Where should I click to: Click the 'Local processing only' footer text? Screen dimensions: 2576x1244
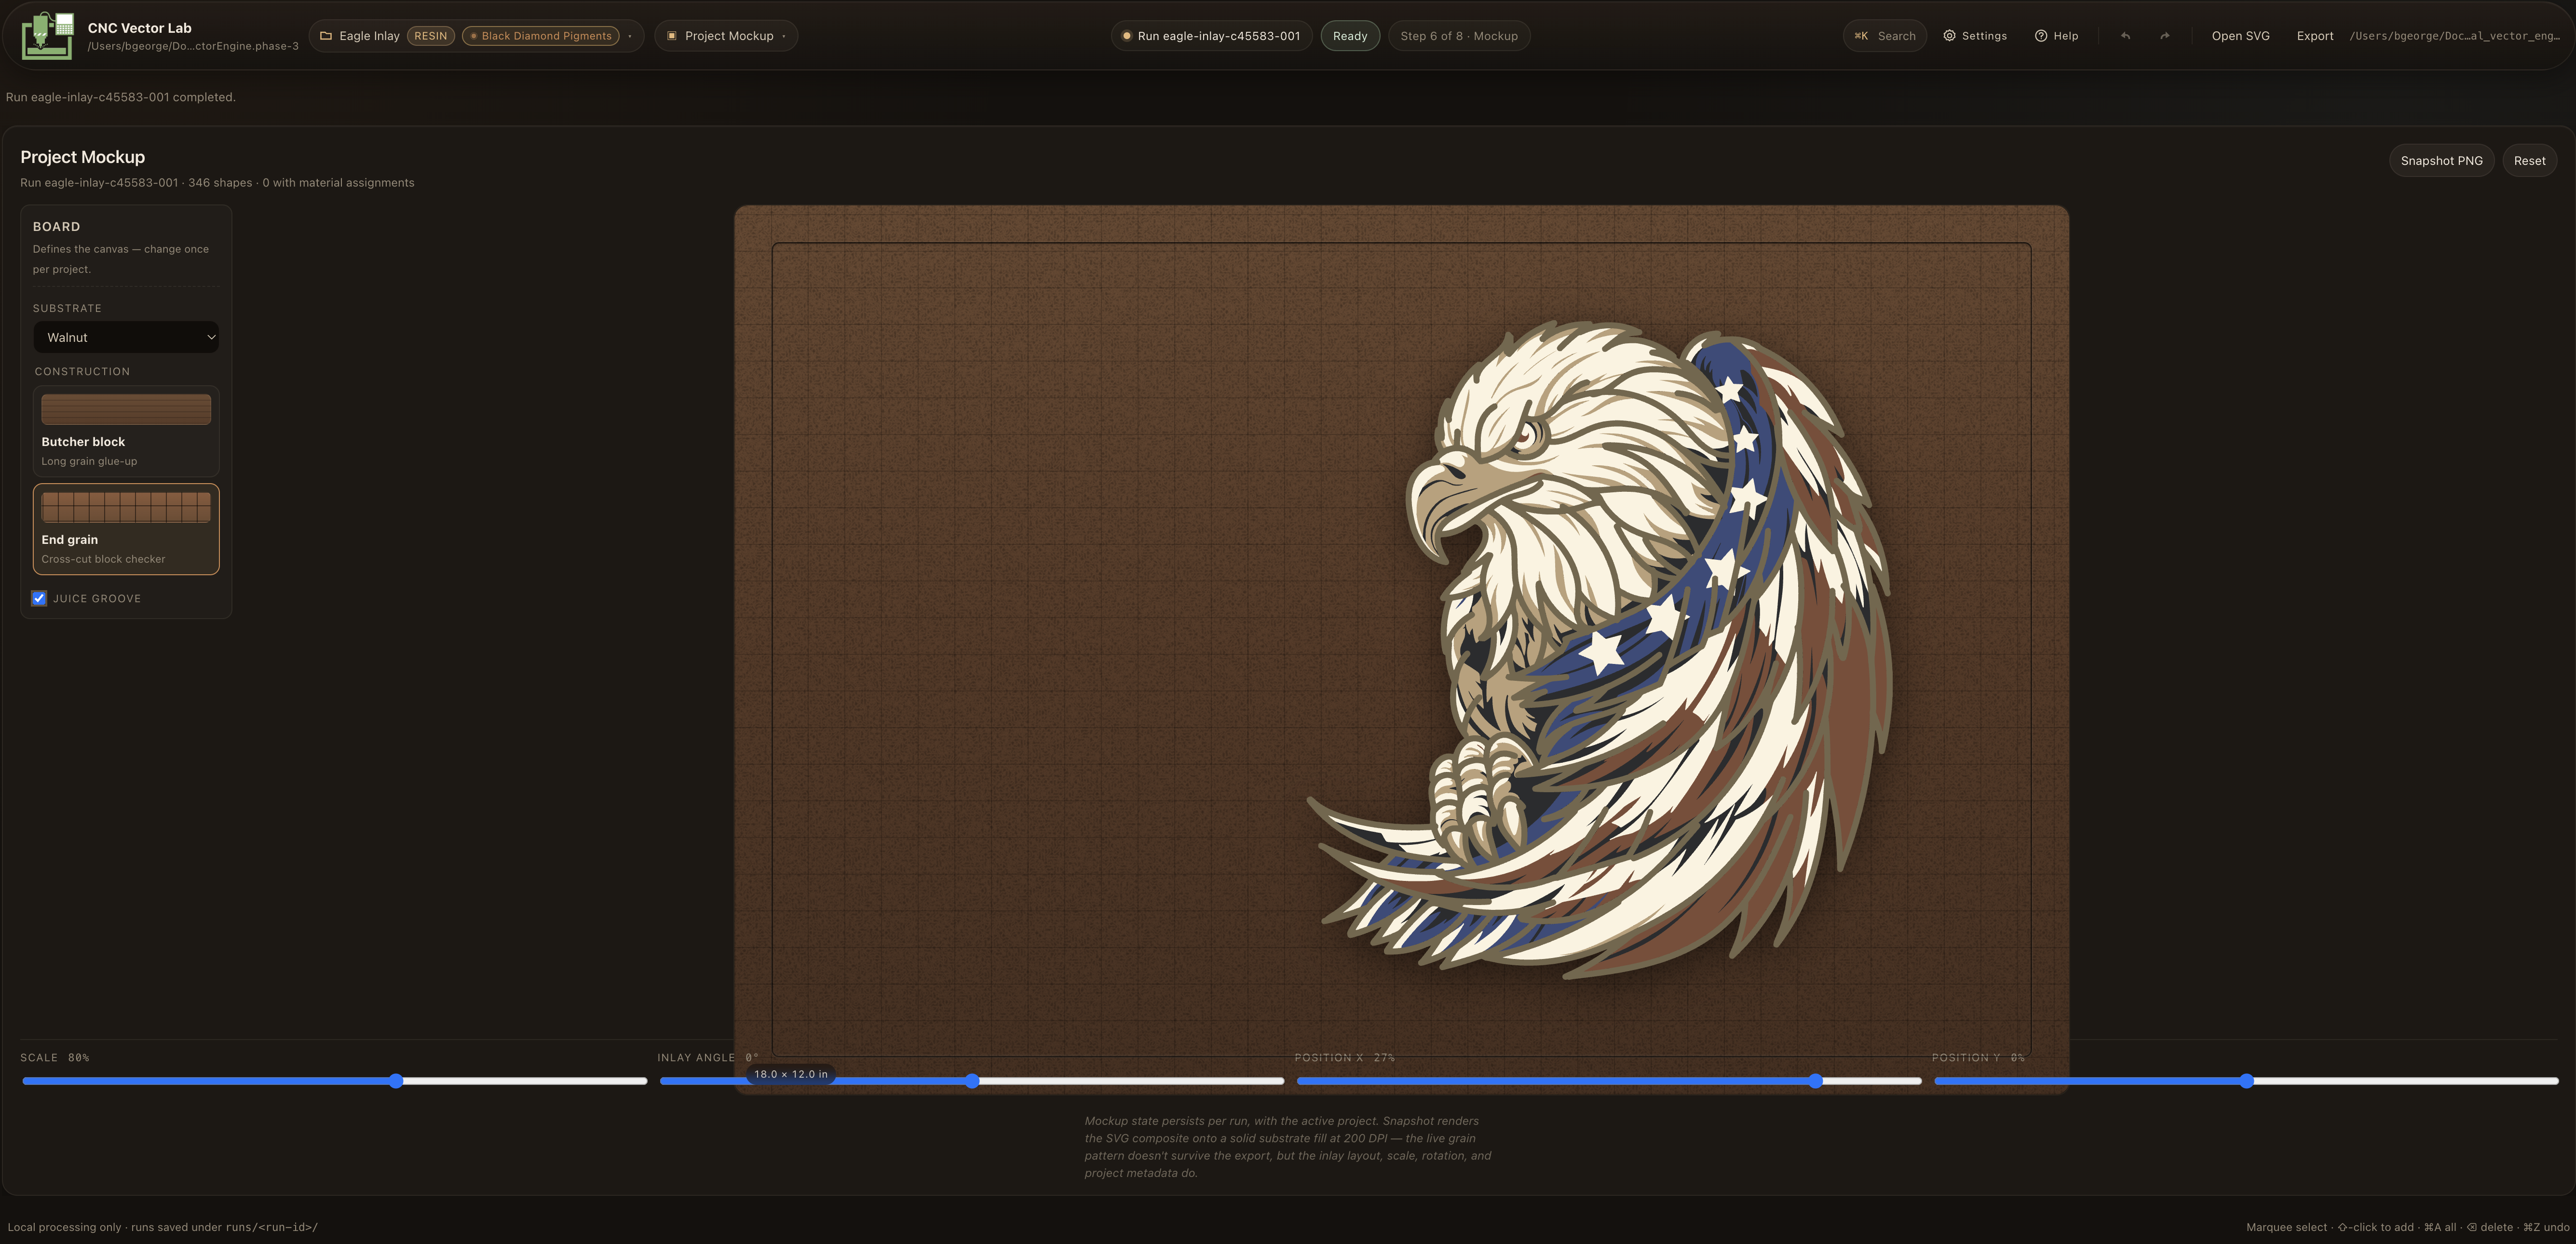[163, 1227]
